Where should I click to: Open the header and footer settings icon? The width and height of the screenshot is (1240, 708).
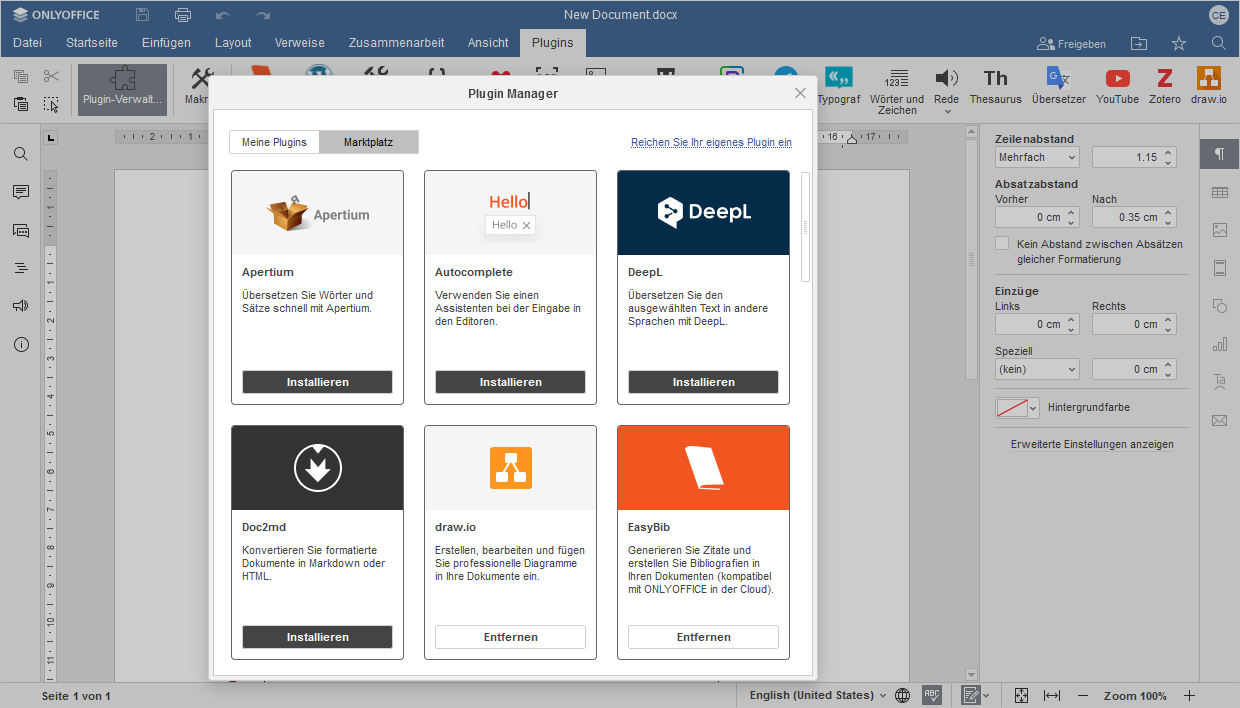[1219, 268]
